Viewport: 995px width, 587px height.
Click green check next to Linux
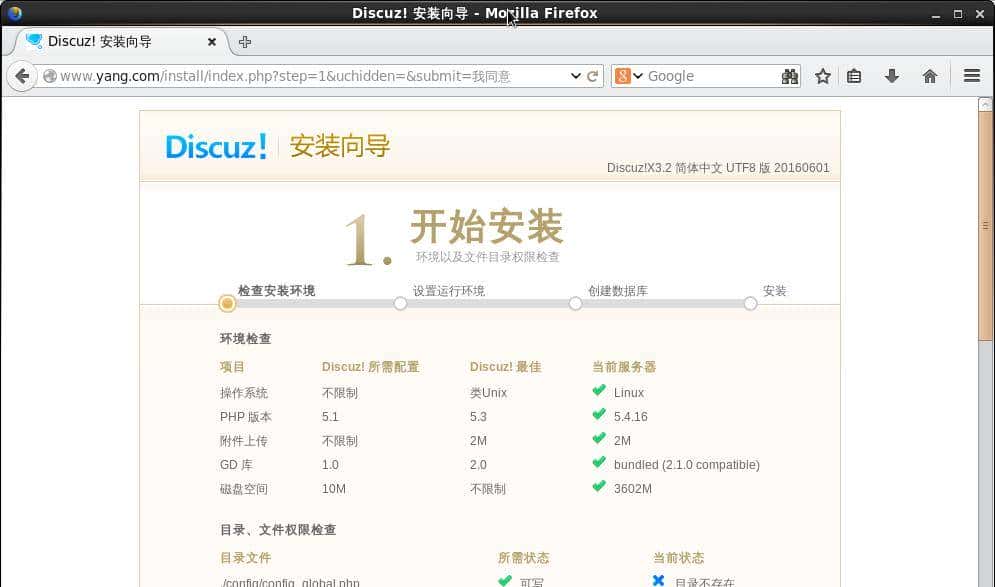[599, 391]
